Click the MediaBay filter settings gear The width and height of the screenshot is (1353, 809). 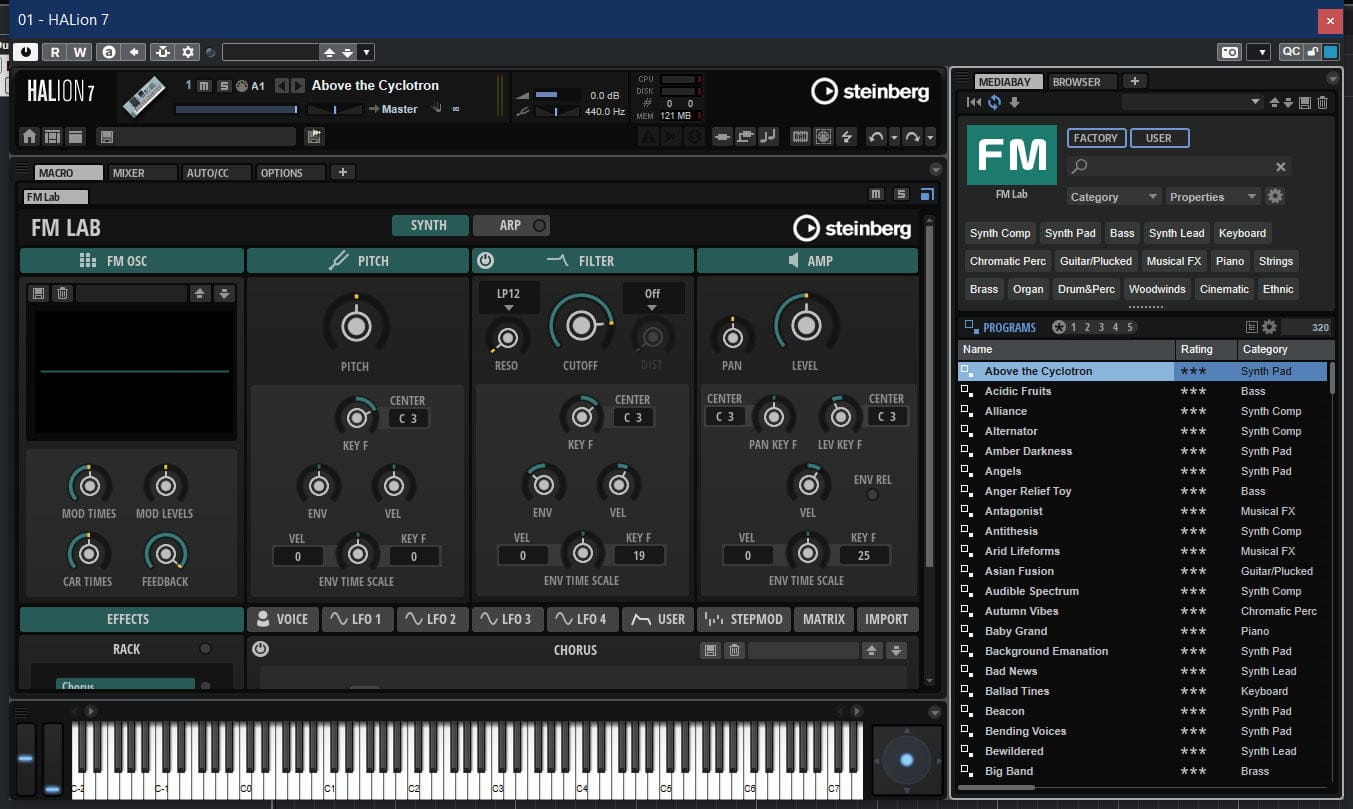1275,196
